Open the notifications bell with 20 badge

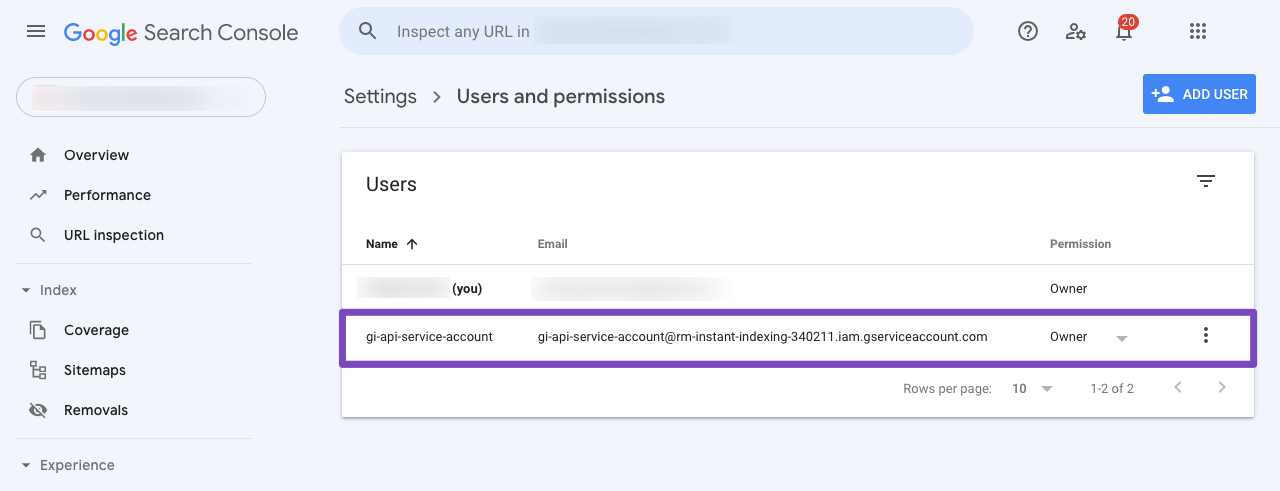click(1125, 30)
